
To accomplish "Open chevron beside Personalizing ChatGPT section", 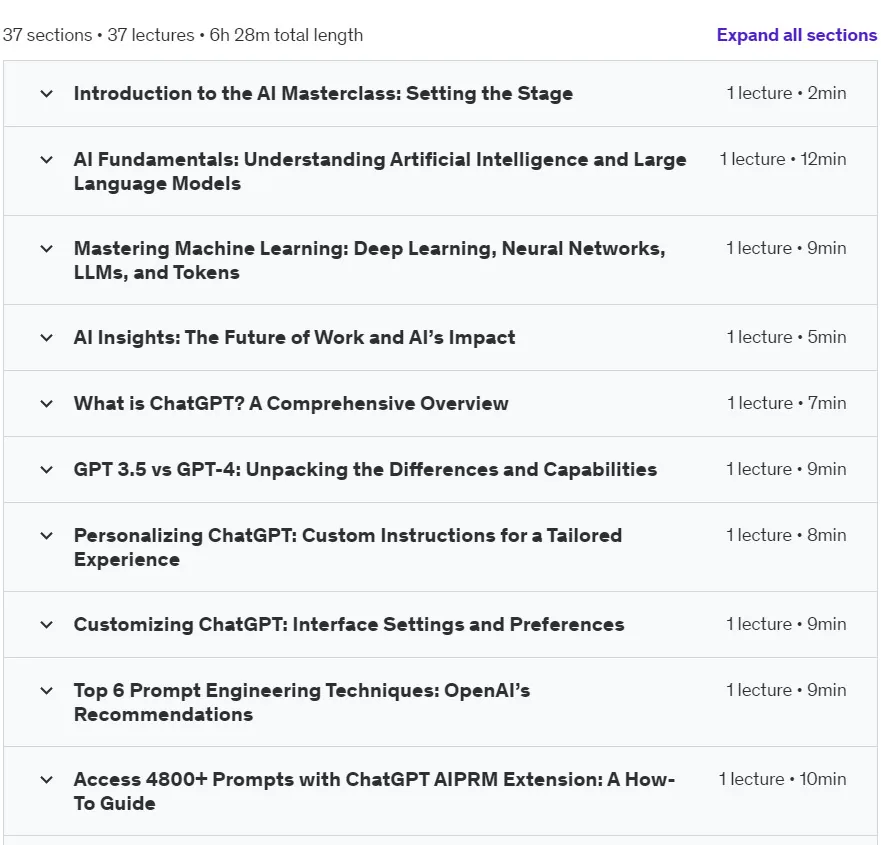I will 47,536.
